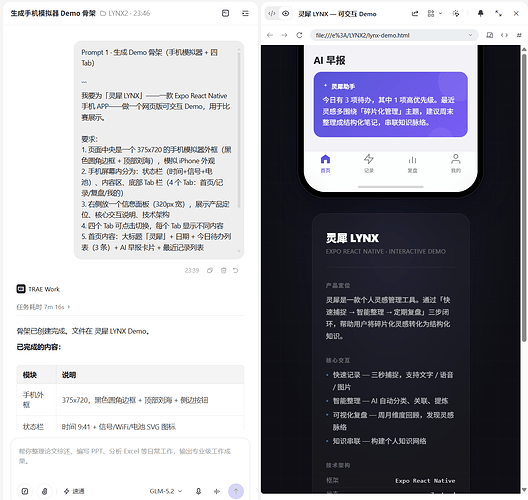Select the 复盘 tab in phone simulator
The image size is (528, 500).
[412, 163]
